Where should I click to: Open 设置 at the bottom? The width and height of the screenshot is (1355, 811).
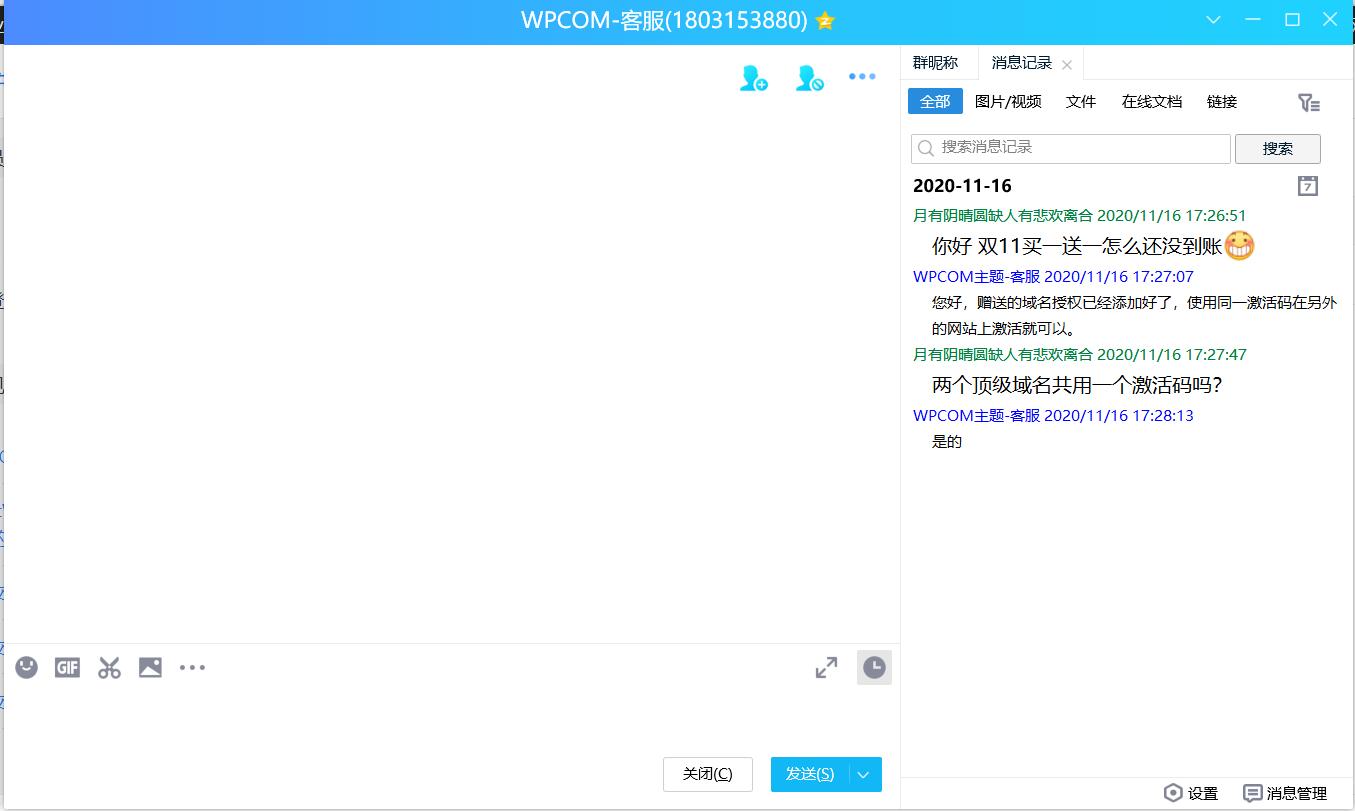[x=1191, y=793]
